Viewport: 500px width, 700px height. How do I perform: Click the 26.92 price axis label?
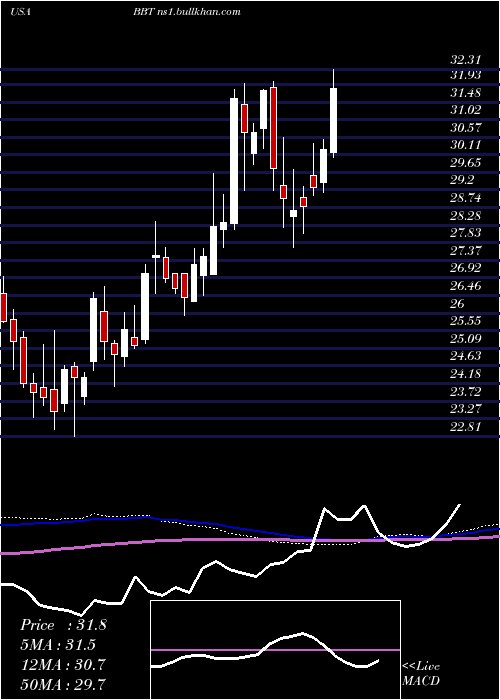click(466, 268)
